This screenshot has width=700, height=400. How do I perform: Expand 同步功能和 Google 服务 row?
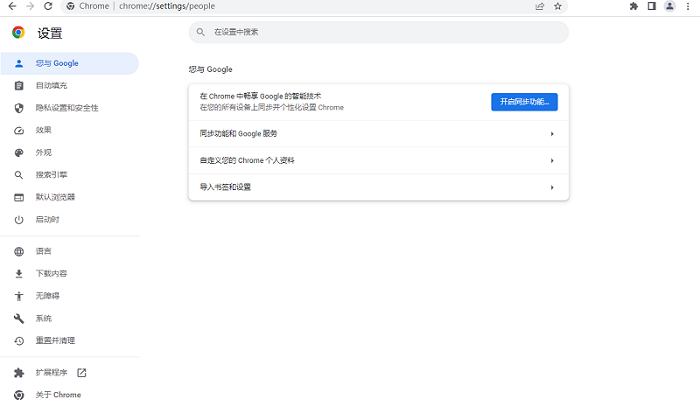click(x=378, y=133)
